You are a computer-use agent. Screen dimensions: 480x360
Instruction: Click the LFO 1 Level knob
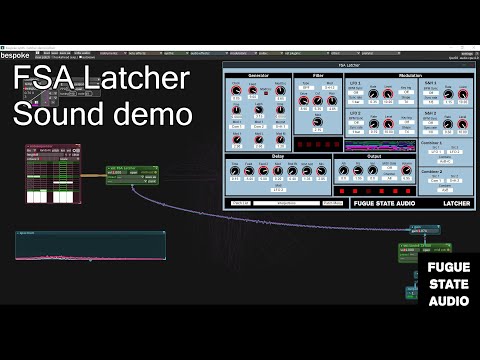(388, 94)
